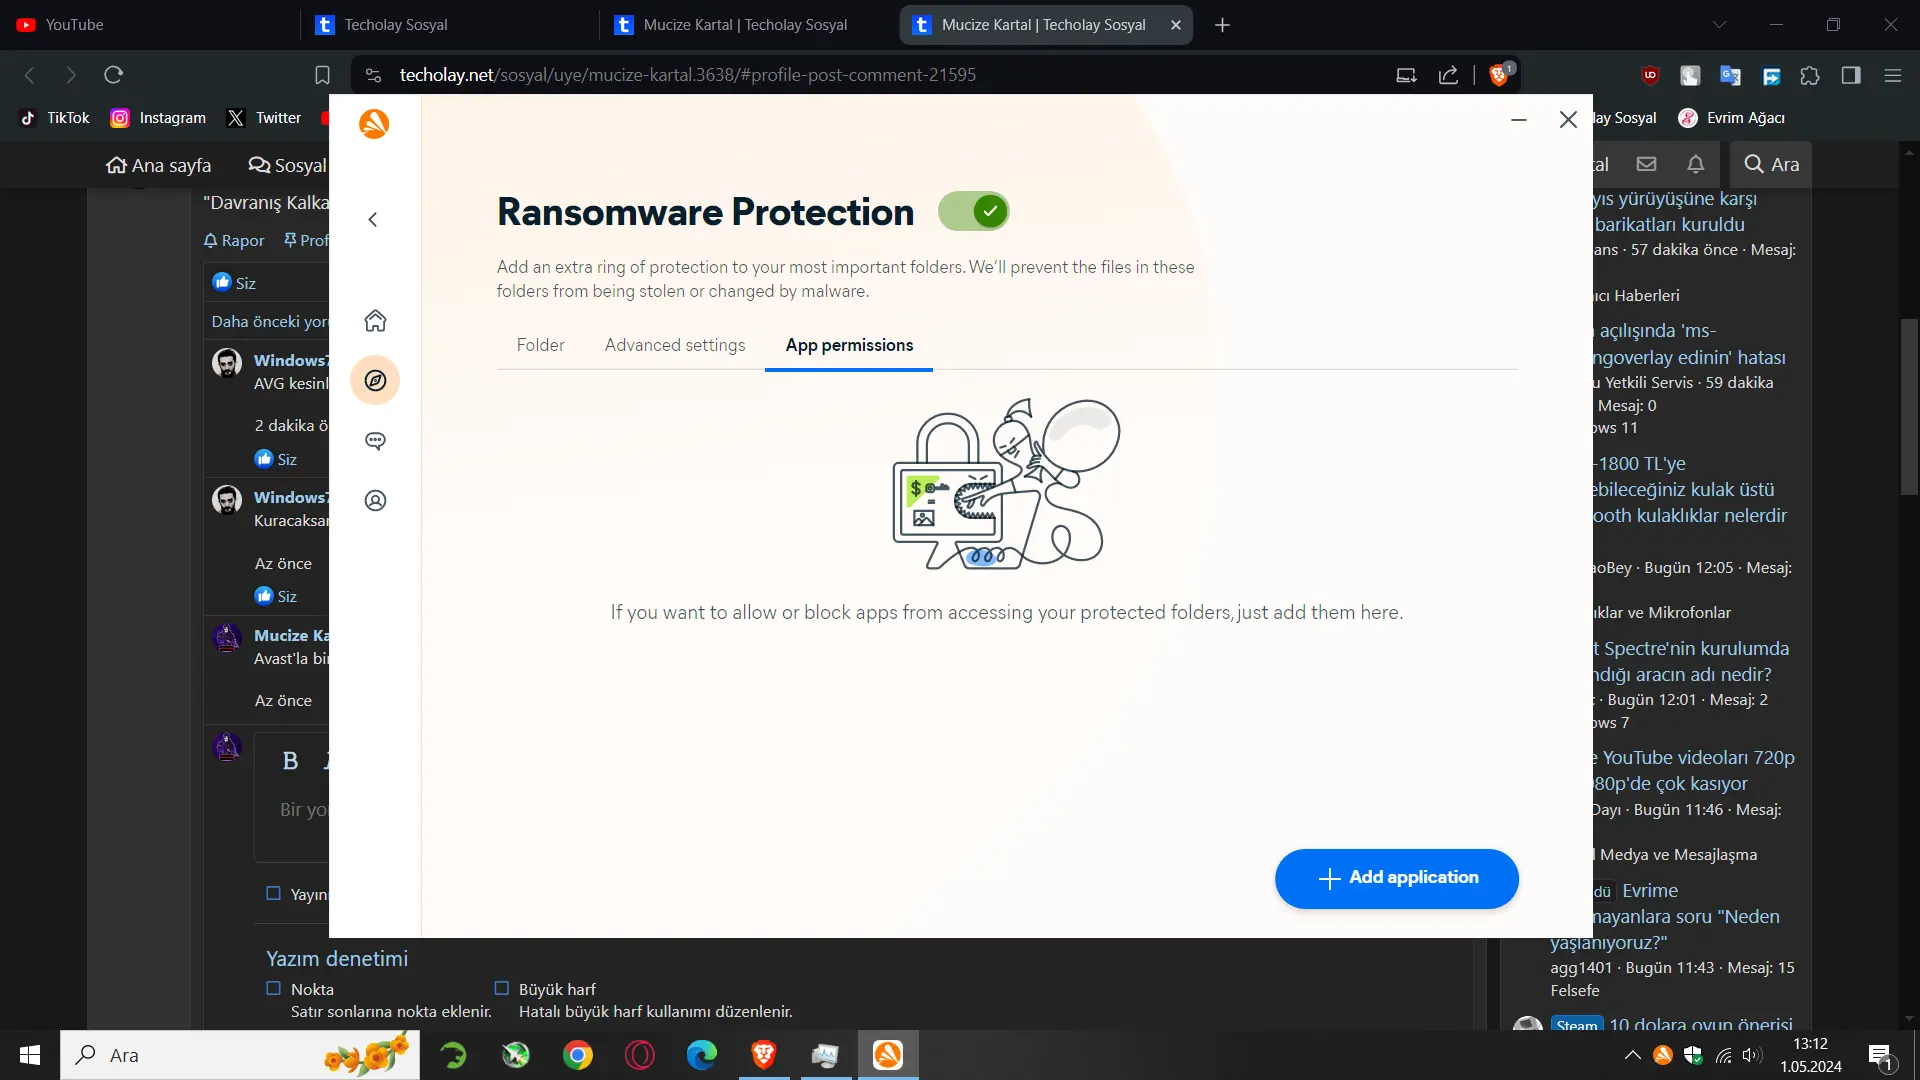The height and width of the screenshot is (1080, 1920).
Task: Close the Avast Ransomware Protection window
Action: click(x=1568, y=120)
